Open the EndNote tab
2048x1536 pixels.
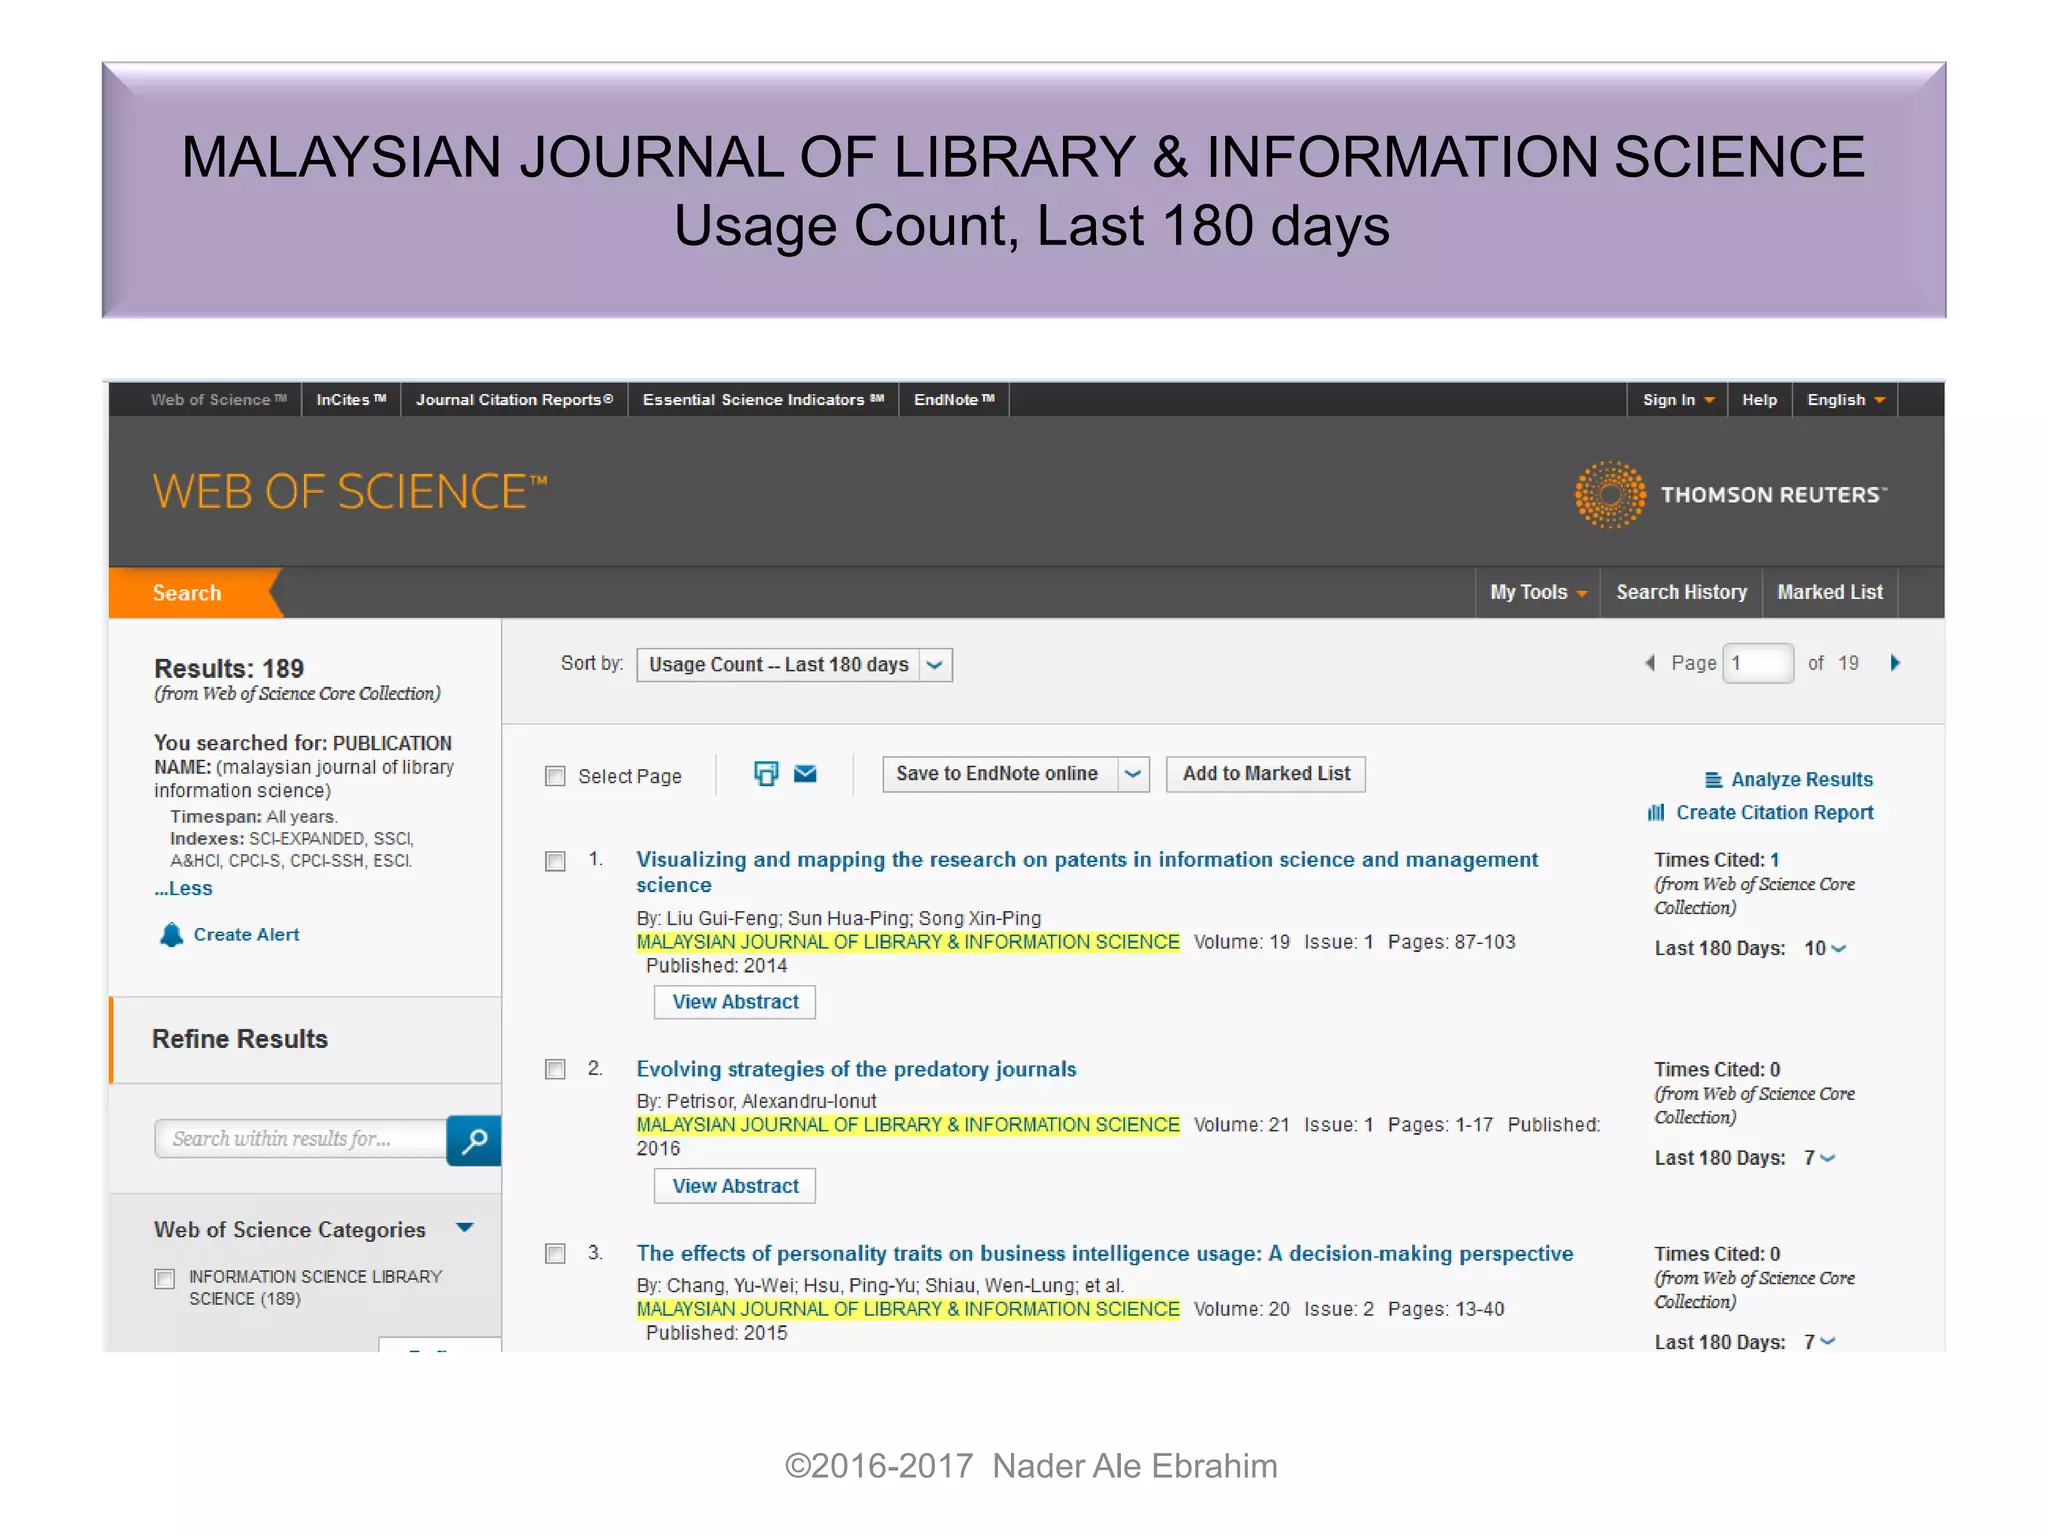pyautogui.click(x=954, y=400)
